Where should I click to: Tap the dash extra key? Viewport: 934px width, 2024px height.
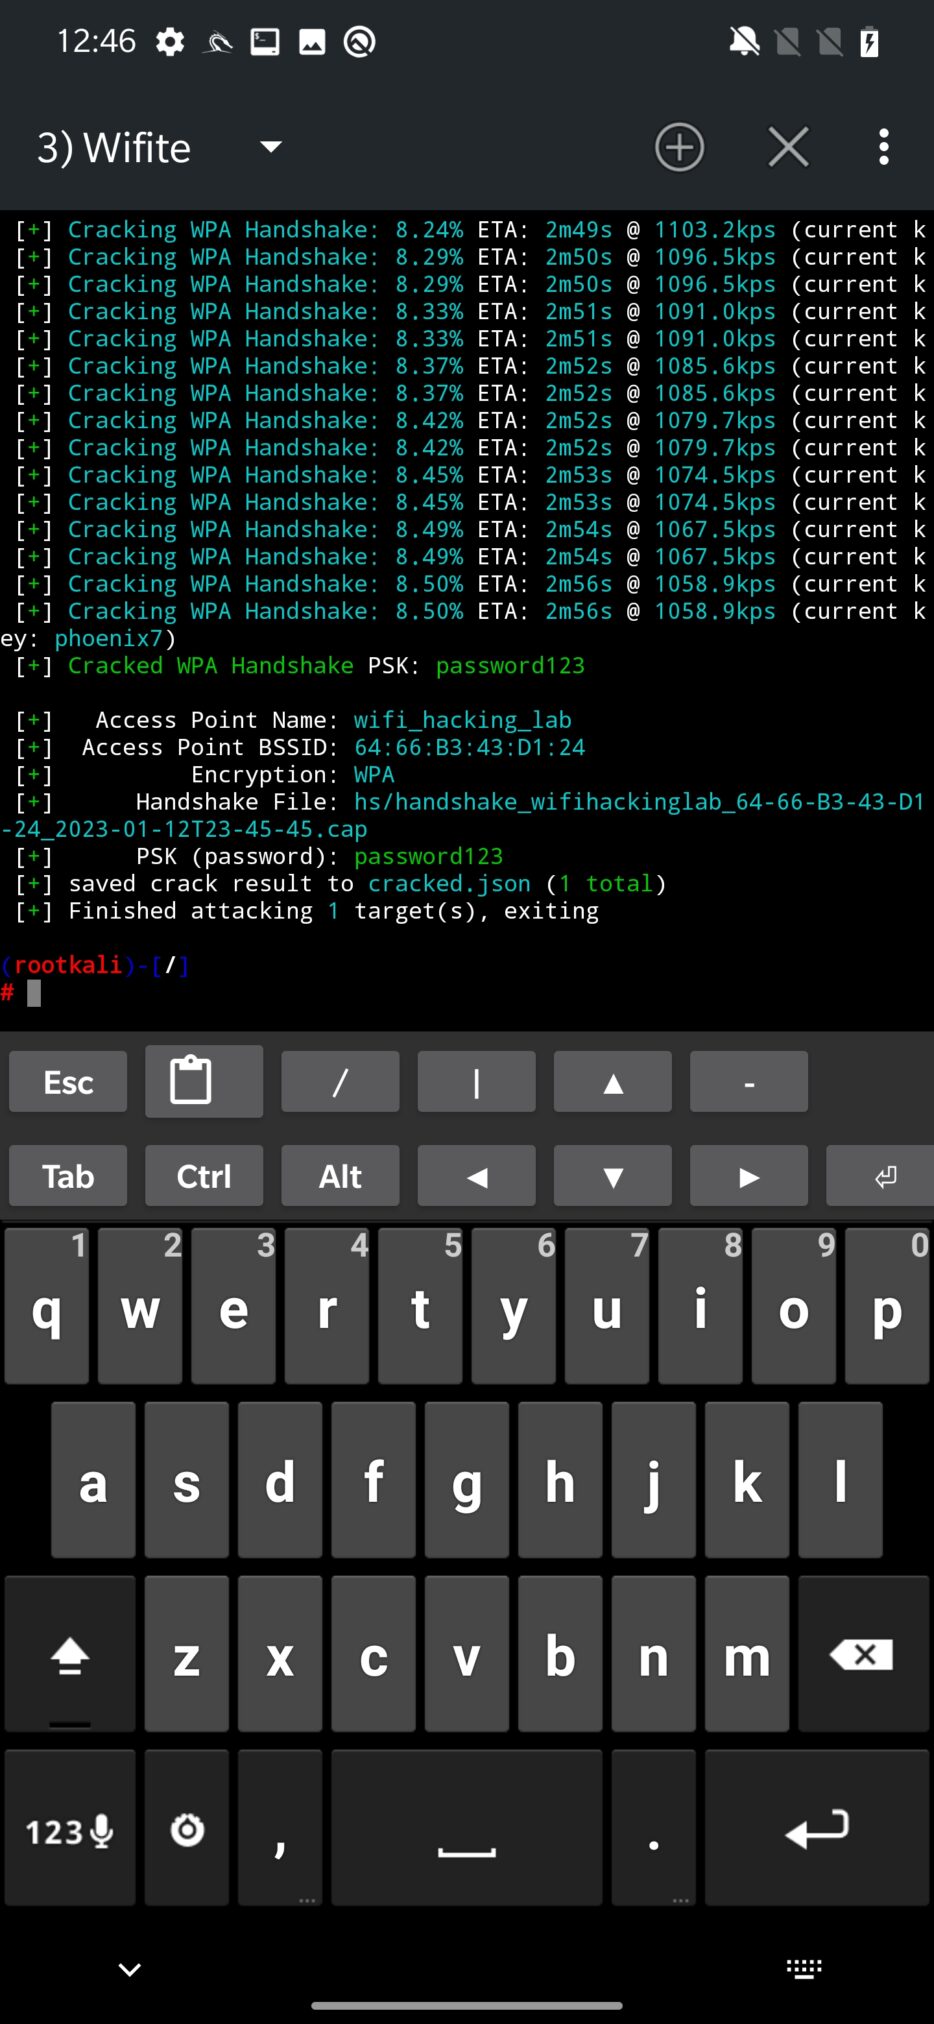click(749, 1082)
